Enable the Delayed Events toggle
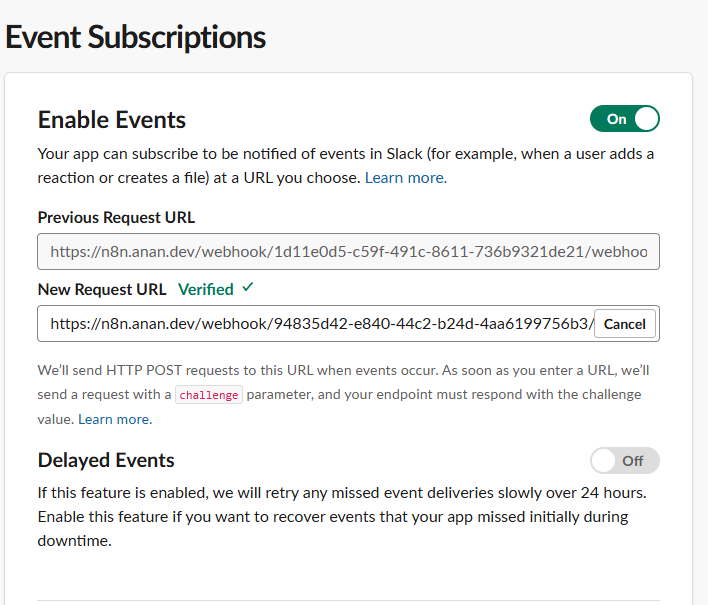Viewport: 708px width, 605px height. 625,461
